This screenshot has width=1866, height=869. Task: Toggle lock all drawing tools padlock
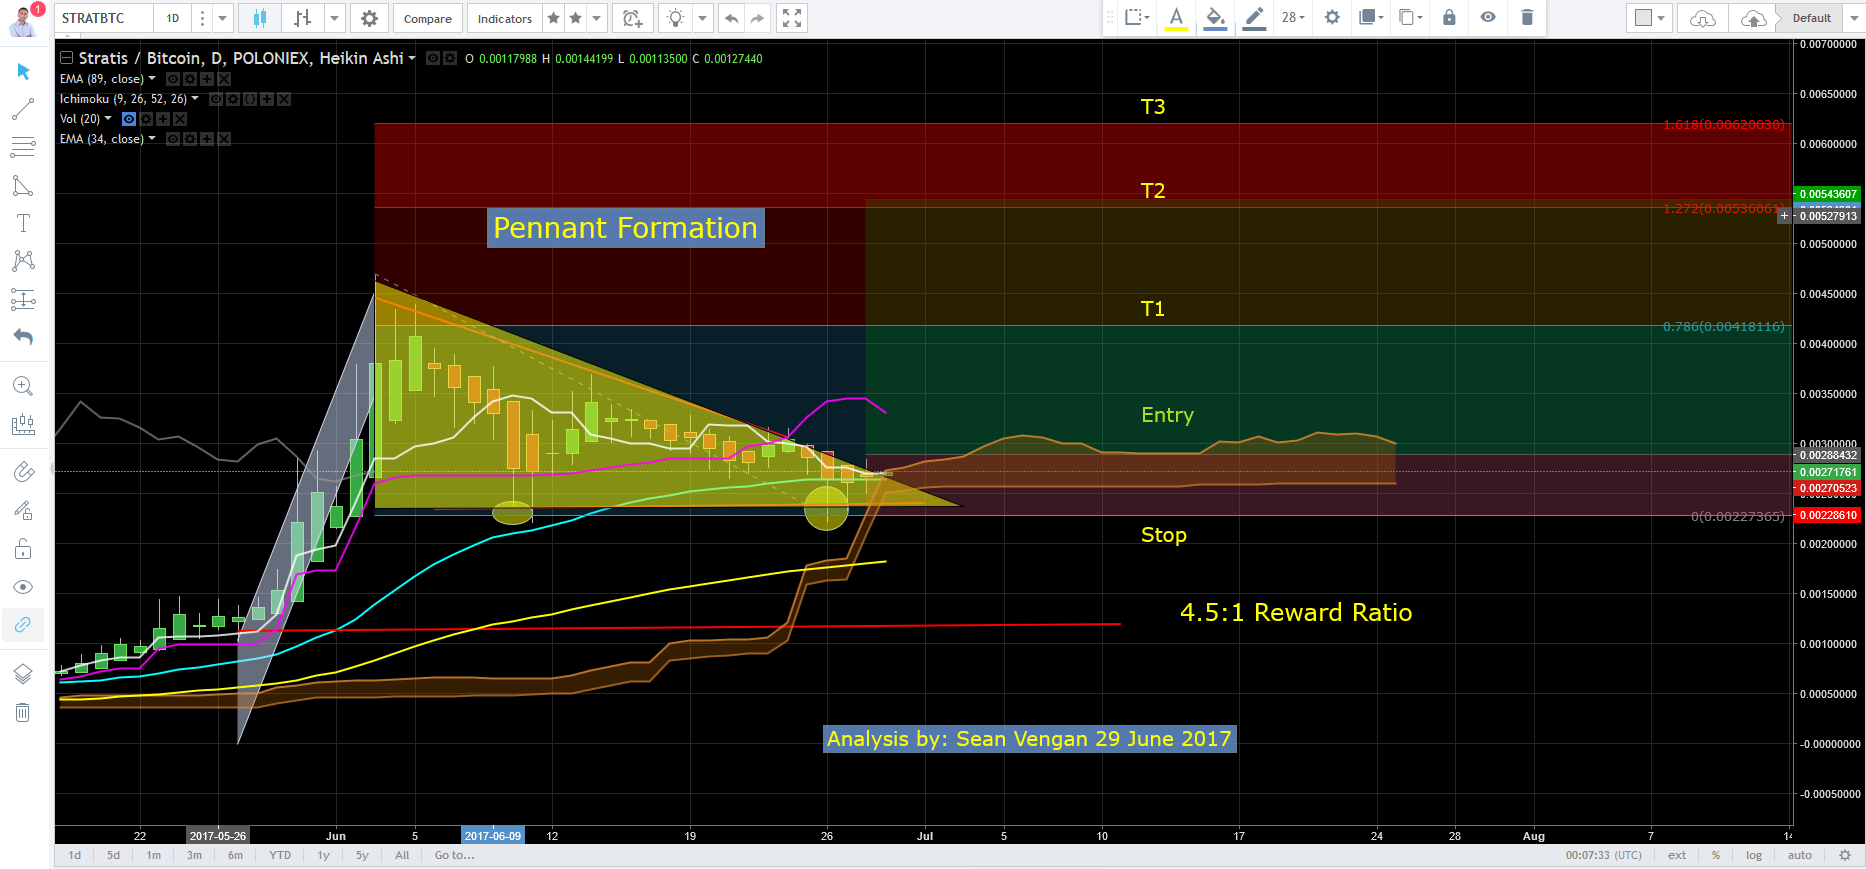(23, 549)
